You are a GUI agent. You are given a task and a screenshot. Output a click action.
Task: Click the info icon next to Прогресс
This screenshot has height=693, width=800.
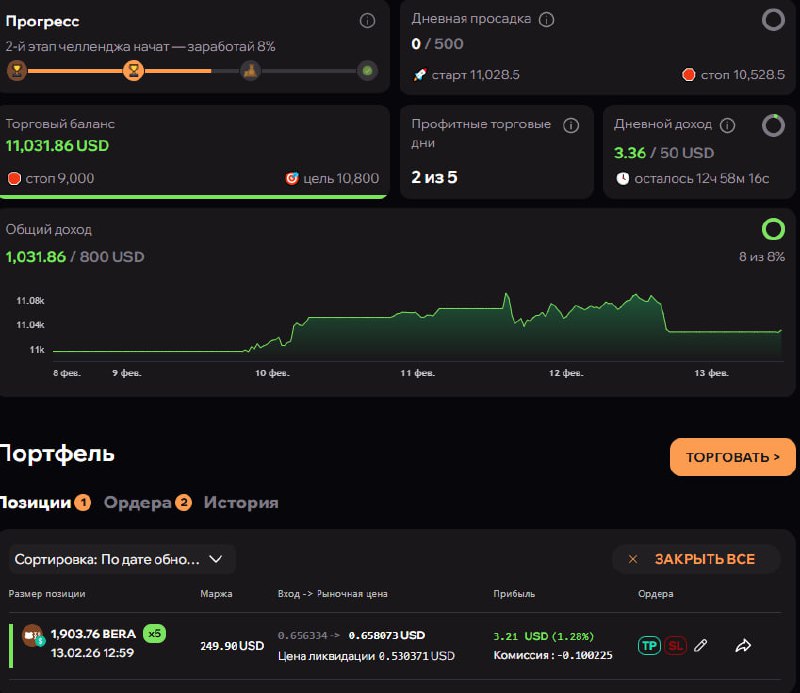point(367,20)
